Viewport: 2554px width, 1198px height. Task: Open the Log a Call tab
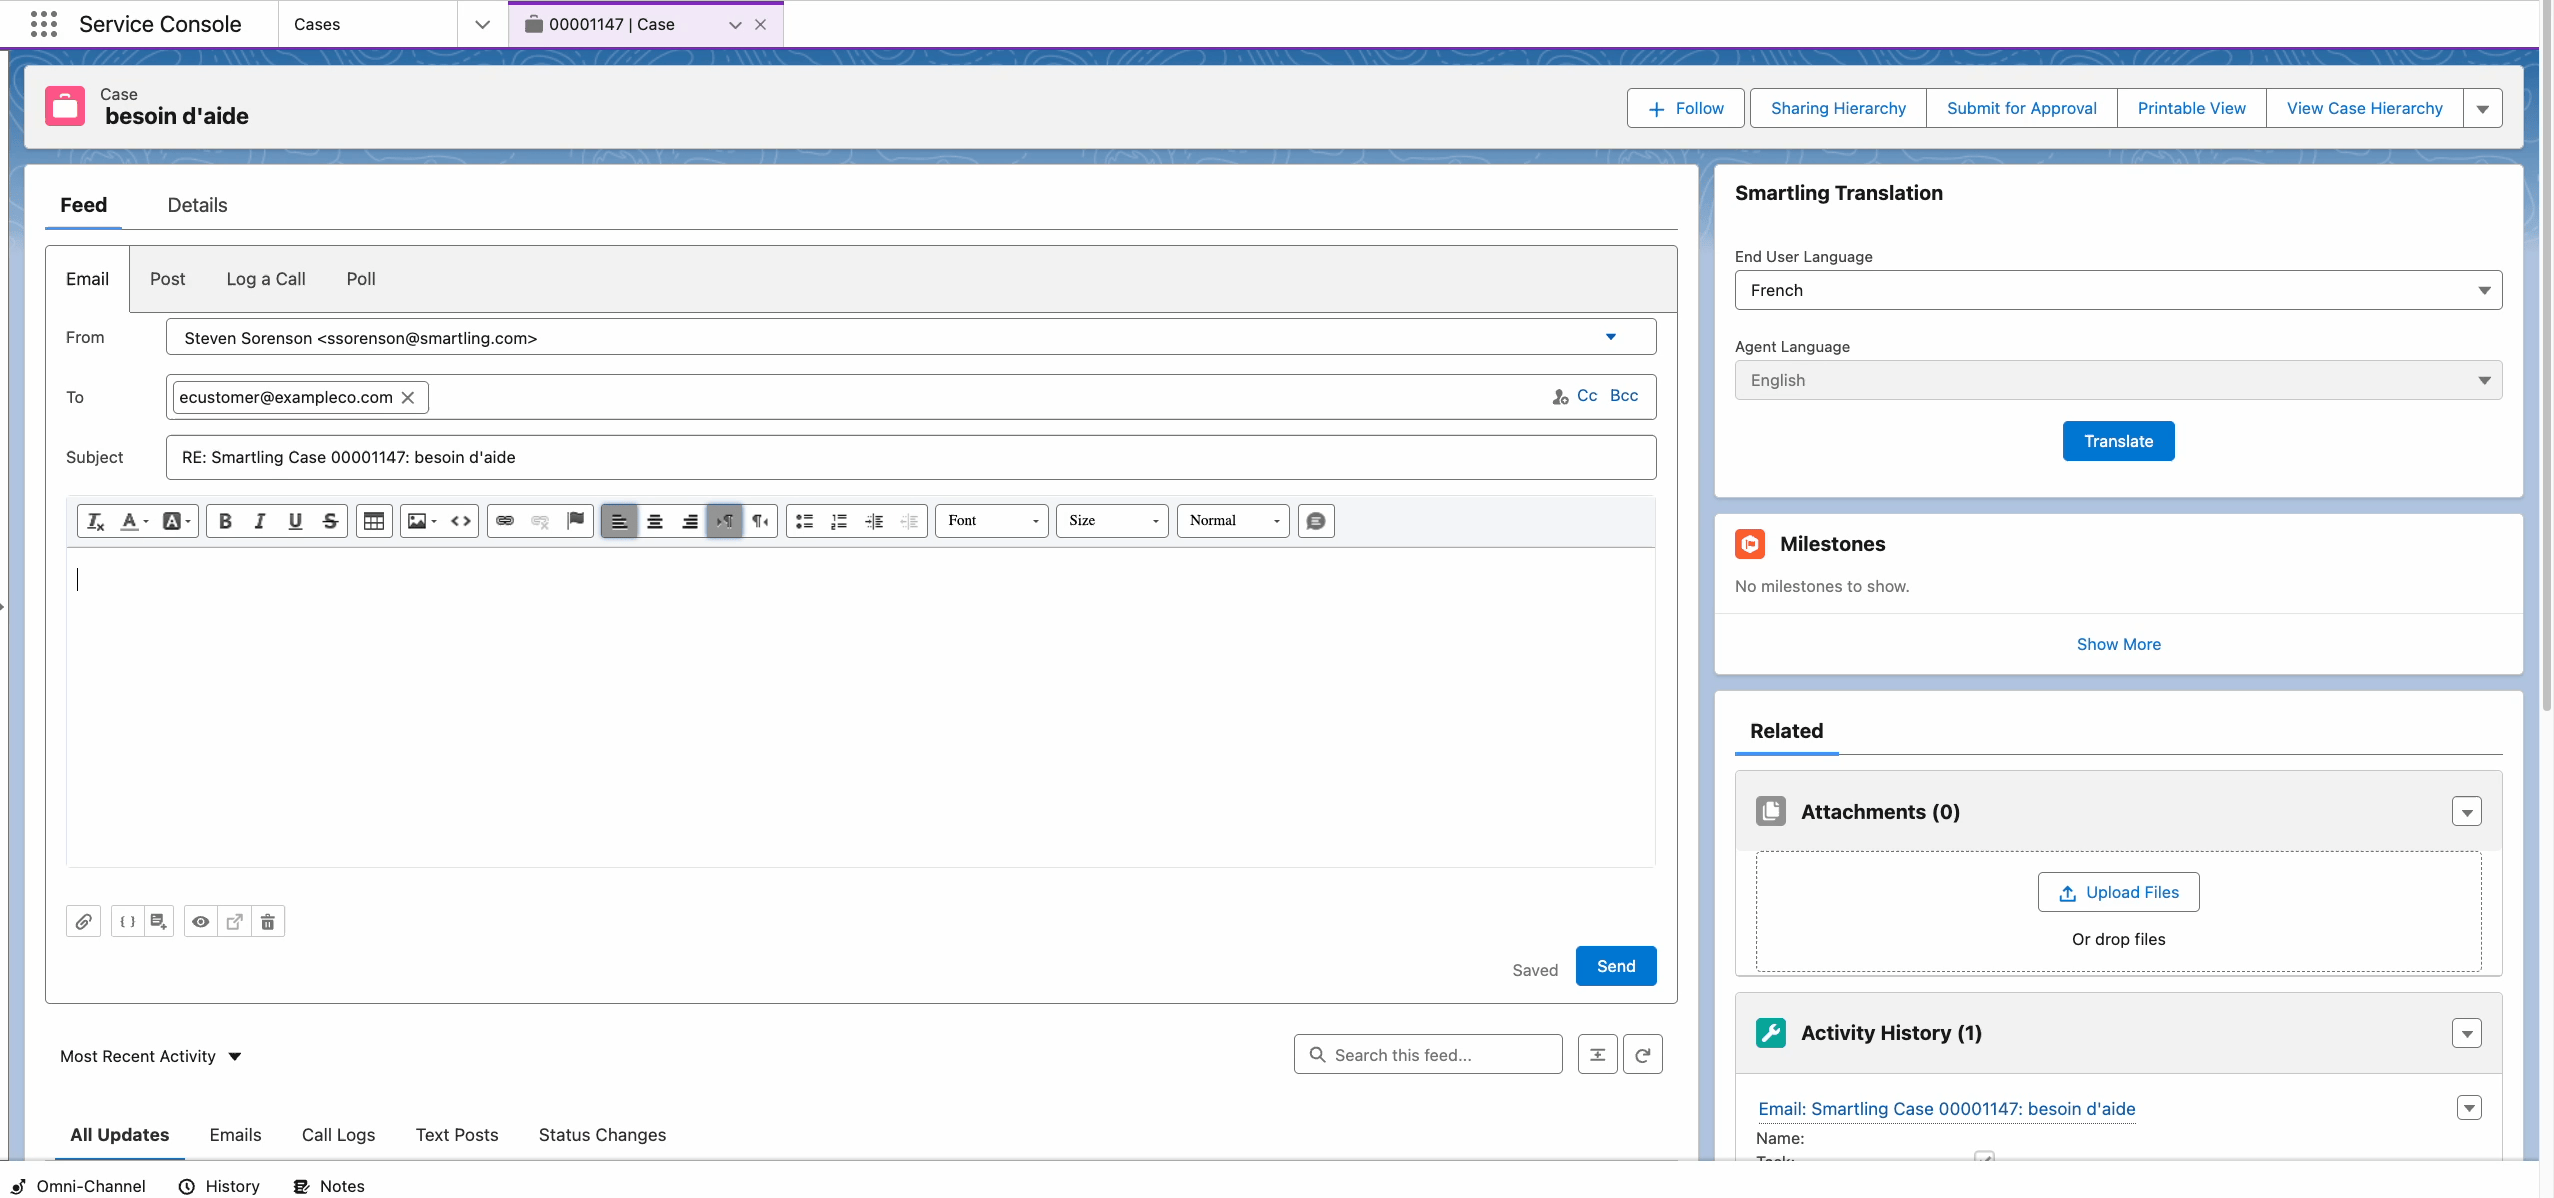tap(266, 279)
